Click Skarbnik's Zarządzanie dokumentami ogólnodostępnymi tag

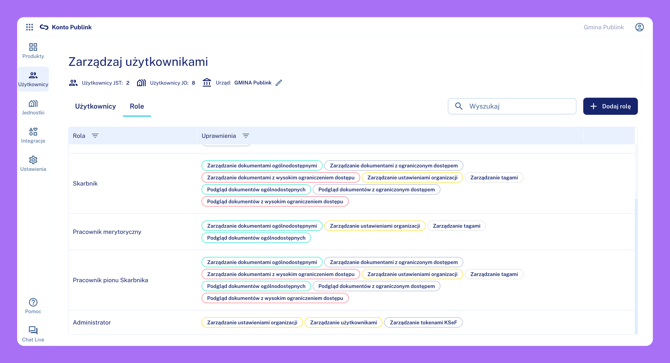click(x=262, y=166)
